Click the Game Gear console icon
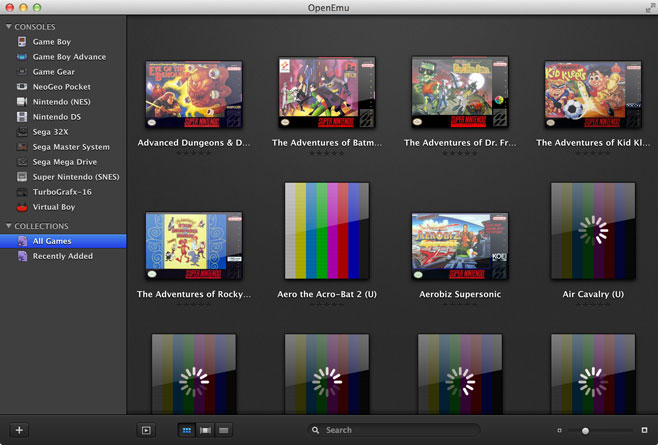The image size is (658, 445). (22, 72)
